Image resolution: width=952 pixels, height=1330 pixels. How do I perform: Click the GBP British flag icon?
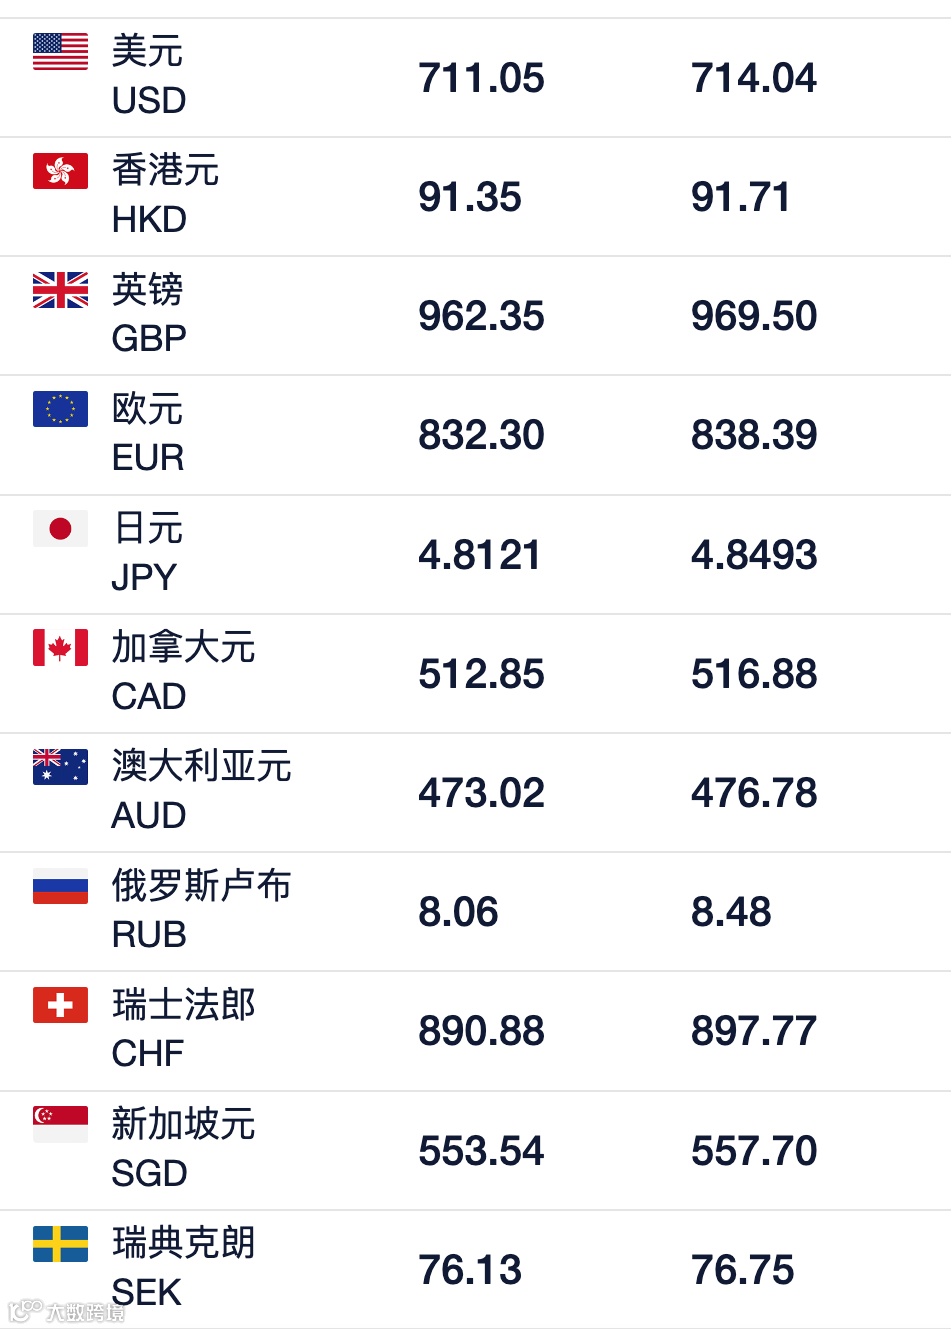pyautogui.click(x=60, y=290)
